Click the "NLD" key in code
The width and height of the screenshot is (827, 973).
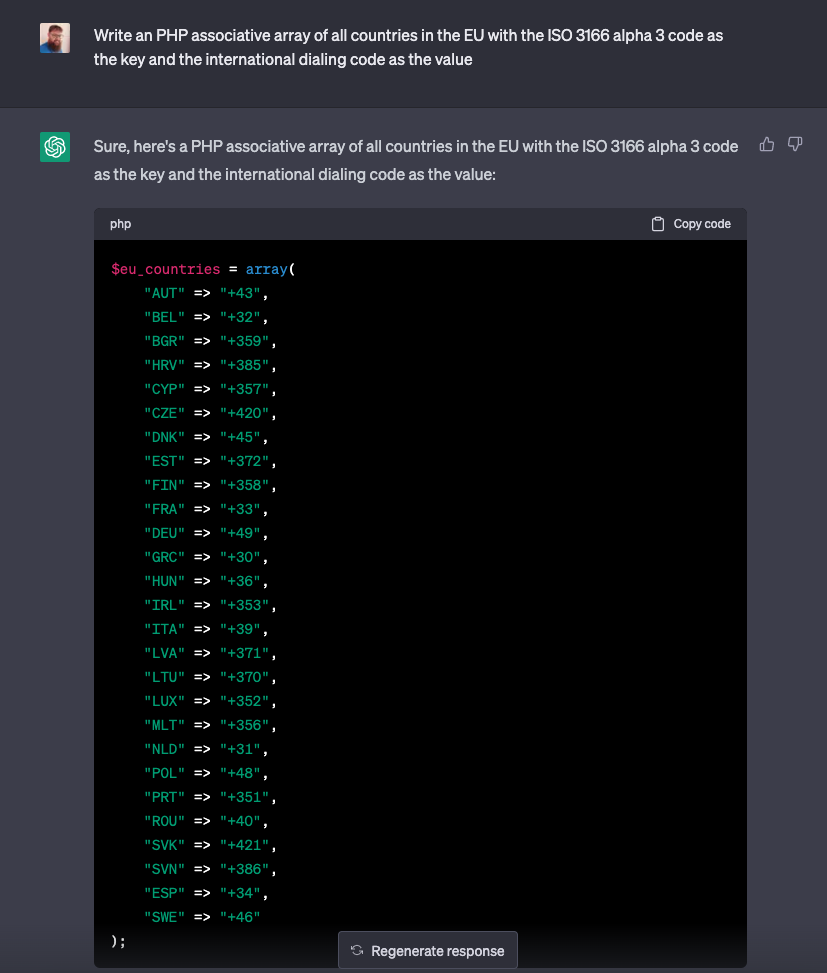coord(164,750)
